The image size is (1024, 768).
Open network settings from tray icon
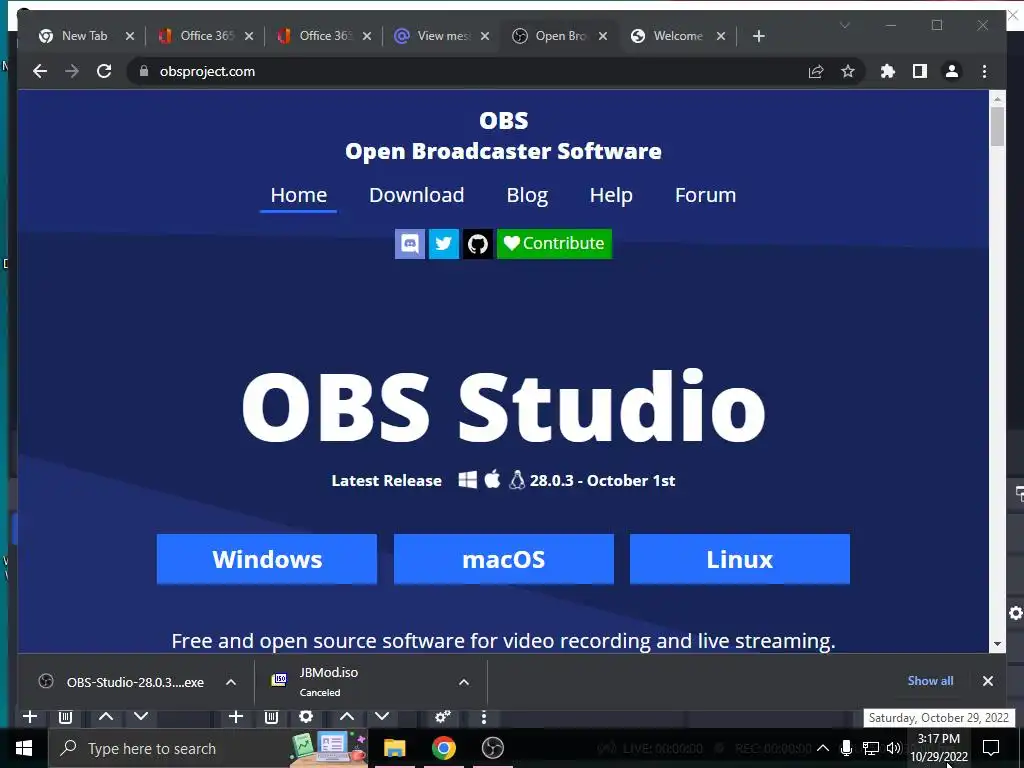[871, 748]
